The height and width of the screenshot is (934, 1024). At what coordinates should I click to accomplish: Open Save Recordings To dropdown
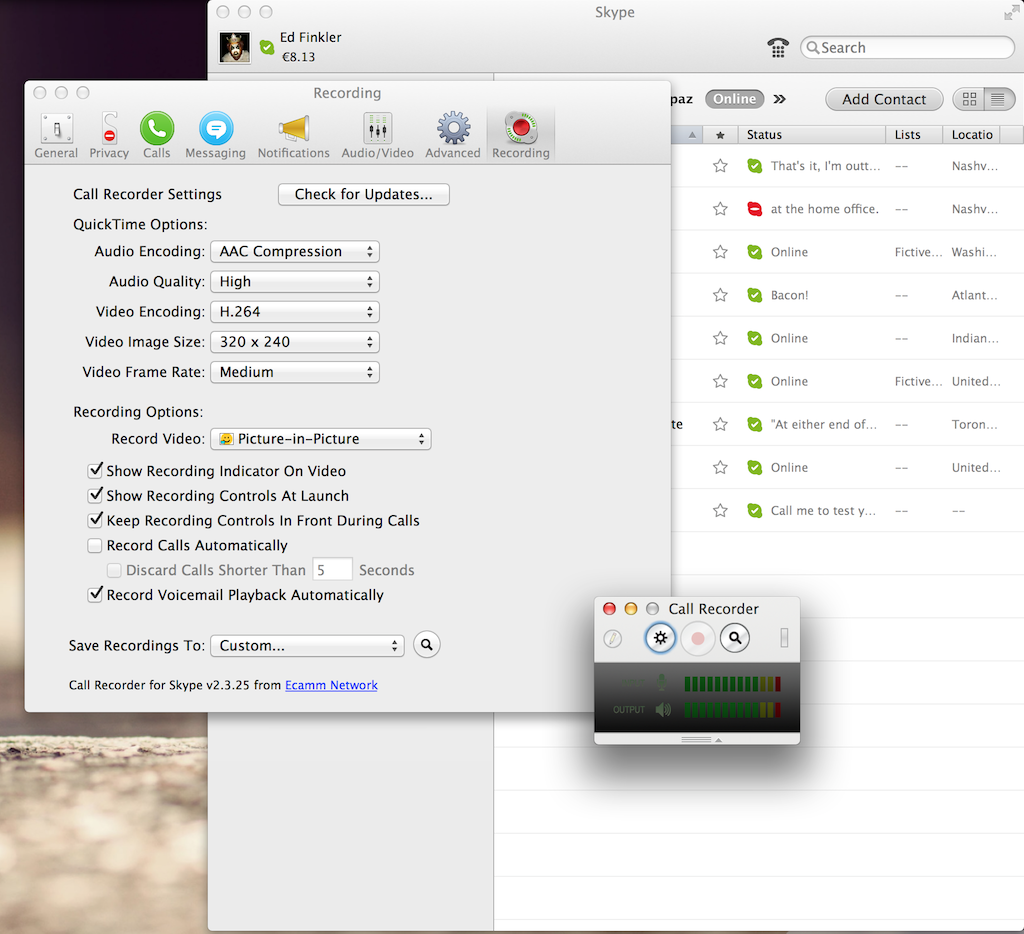[307, 645]
